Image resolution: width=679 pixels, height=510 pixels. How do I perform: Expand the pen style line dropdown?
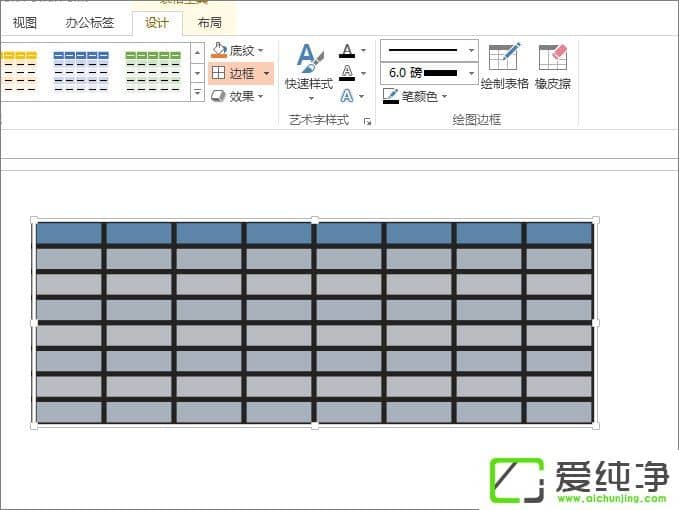tap(471, 49)
